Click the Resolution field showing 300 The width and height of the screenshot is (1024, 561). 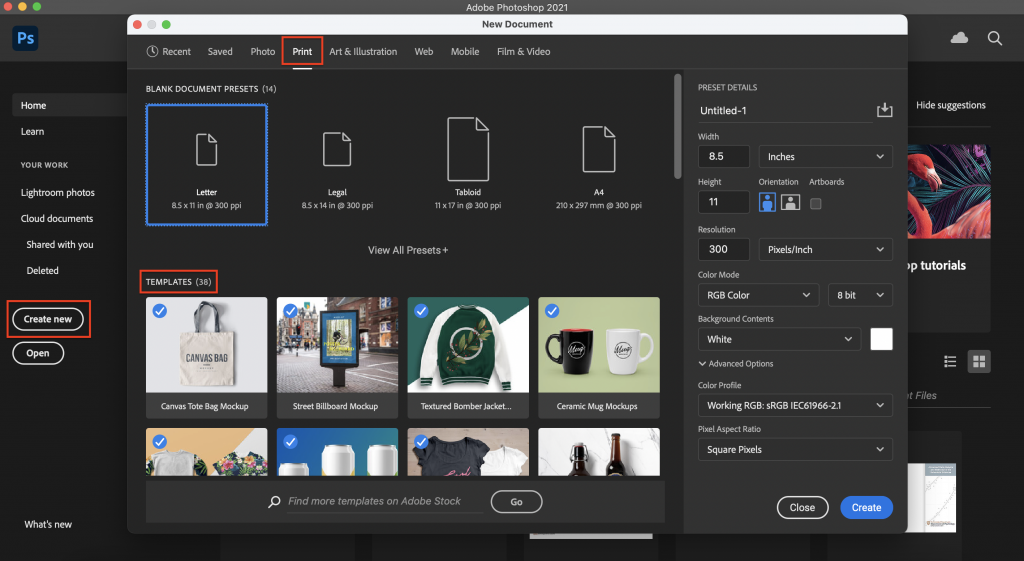coord(724,249)
